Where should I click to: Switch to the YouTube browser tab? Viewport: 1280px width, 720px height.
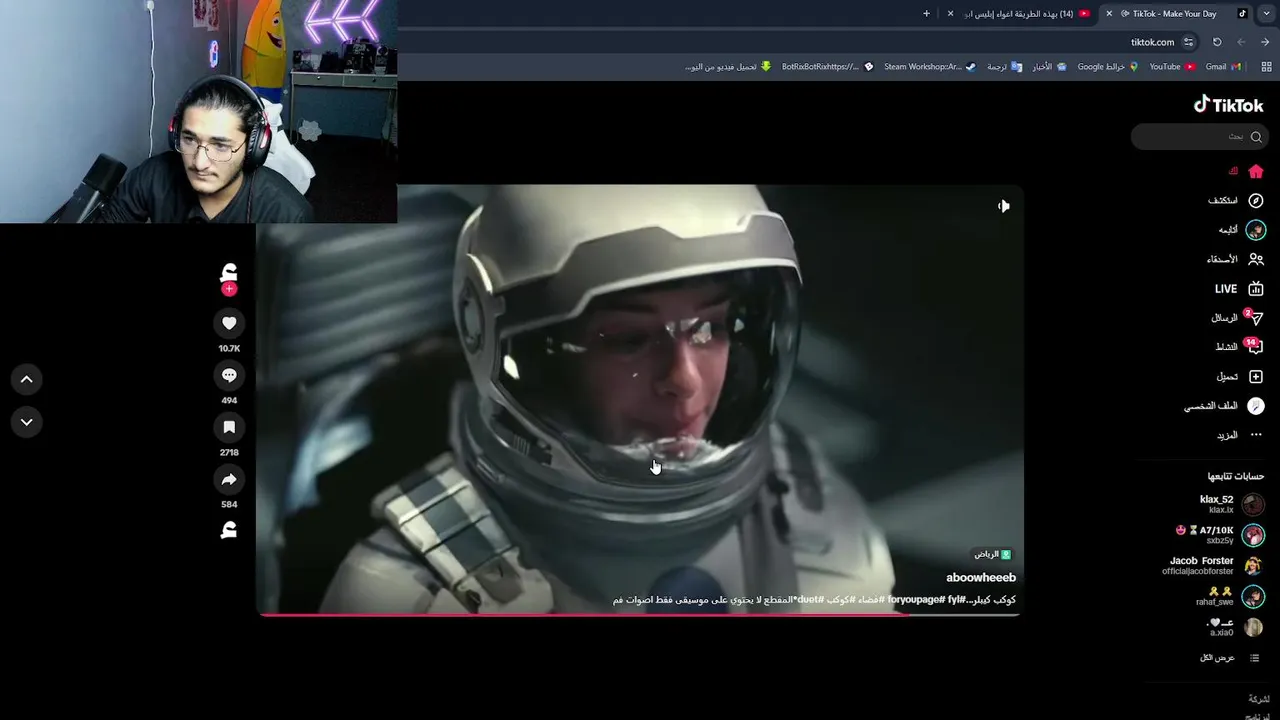pyautogui.click(x=1021, y=14)
